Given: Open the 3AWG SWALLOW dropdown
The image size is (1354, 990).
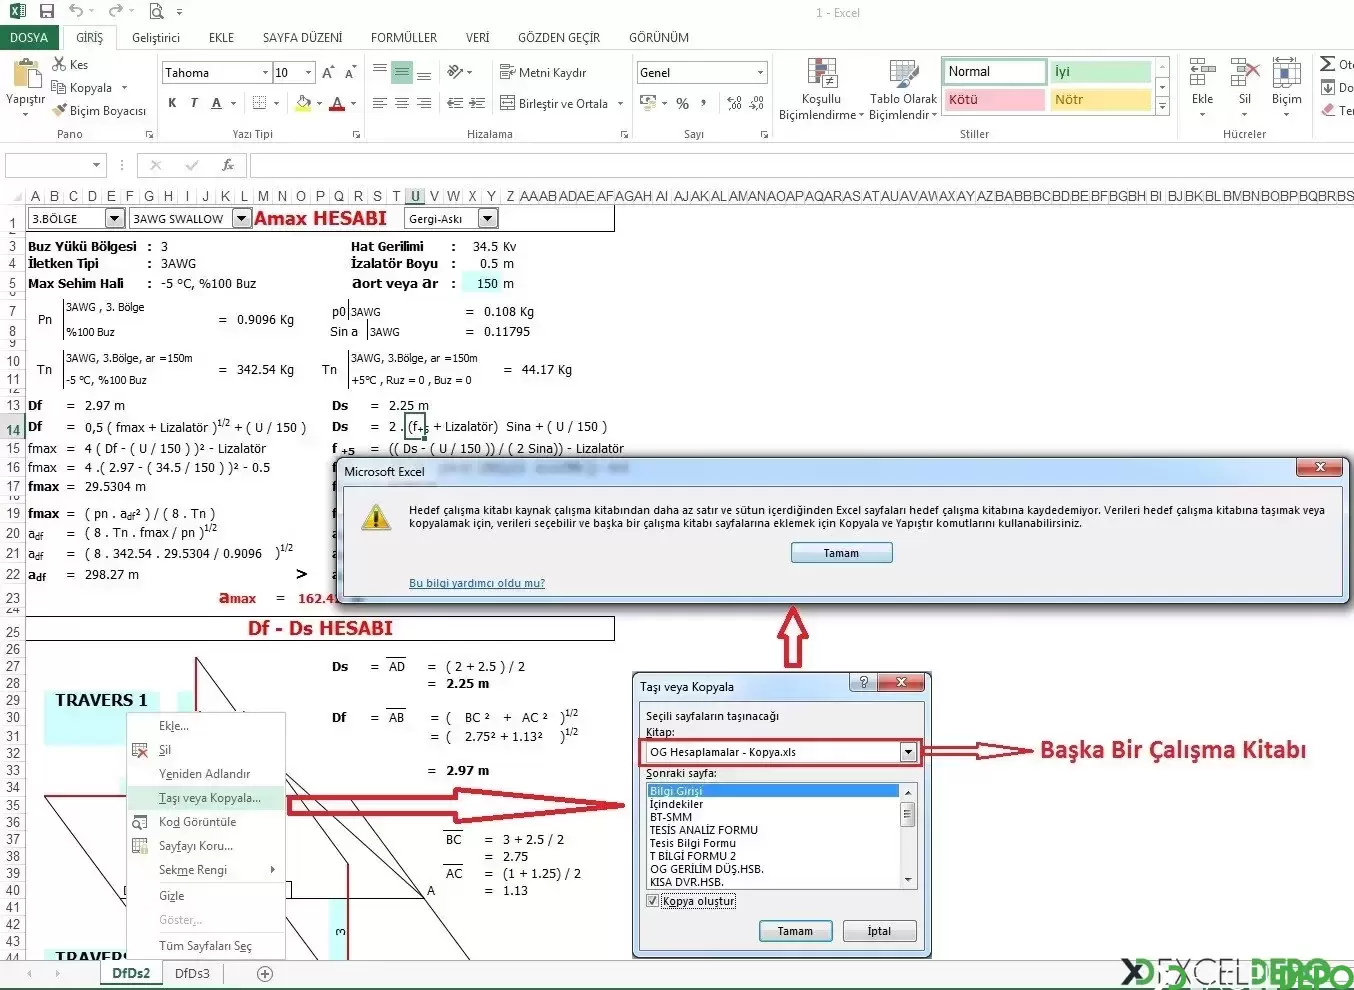Looking at the screenshot, I should click(x=241, y=218).
